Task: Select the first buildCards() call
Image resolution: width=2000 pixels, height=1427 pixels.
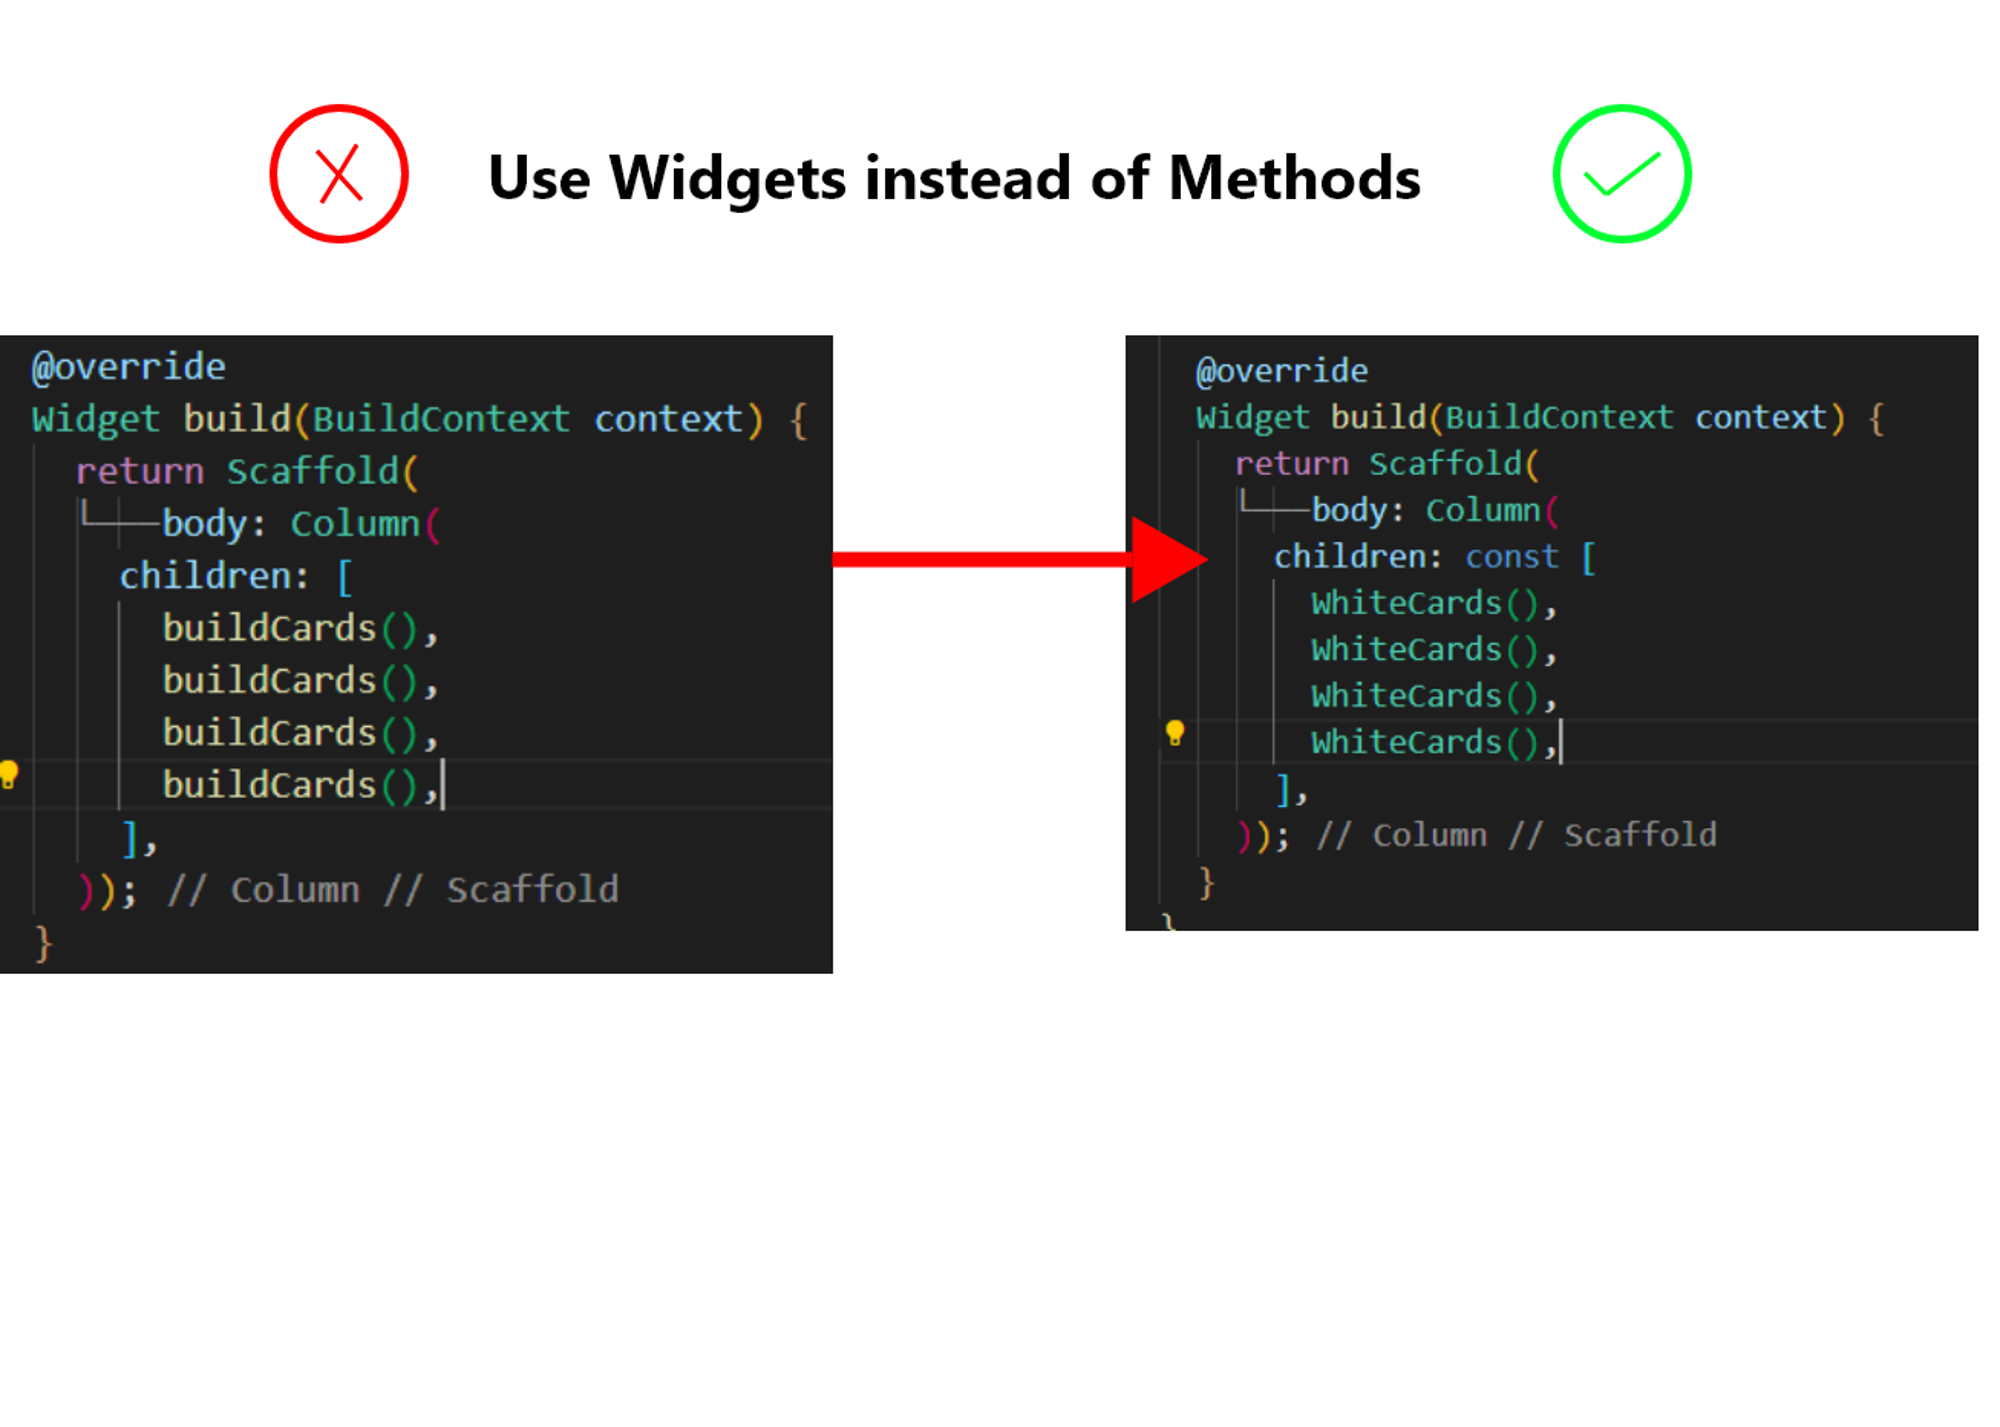Action: pos(300,628)
